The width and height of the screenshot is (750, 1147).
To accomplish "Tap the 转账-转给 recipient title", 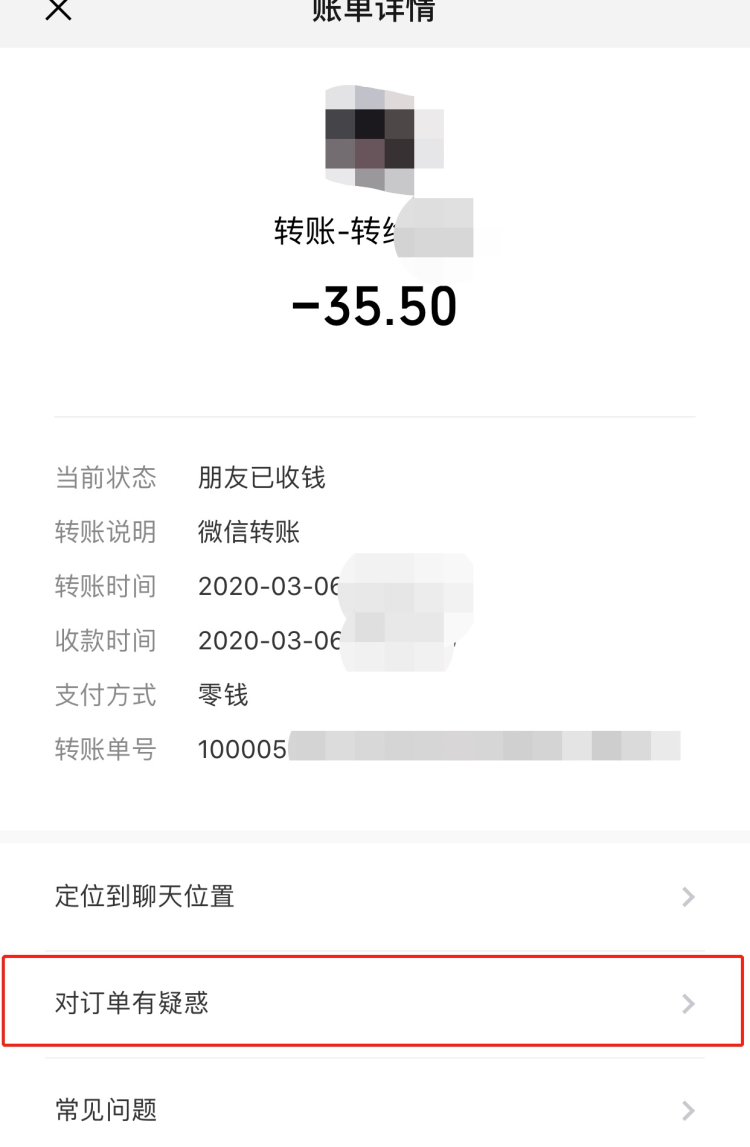I will (336, 231).
